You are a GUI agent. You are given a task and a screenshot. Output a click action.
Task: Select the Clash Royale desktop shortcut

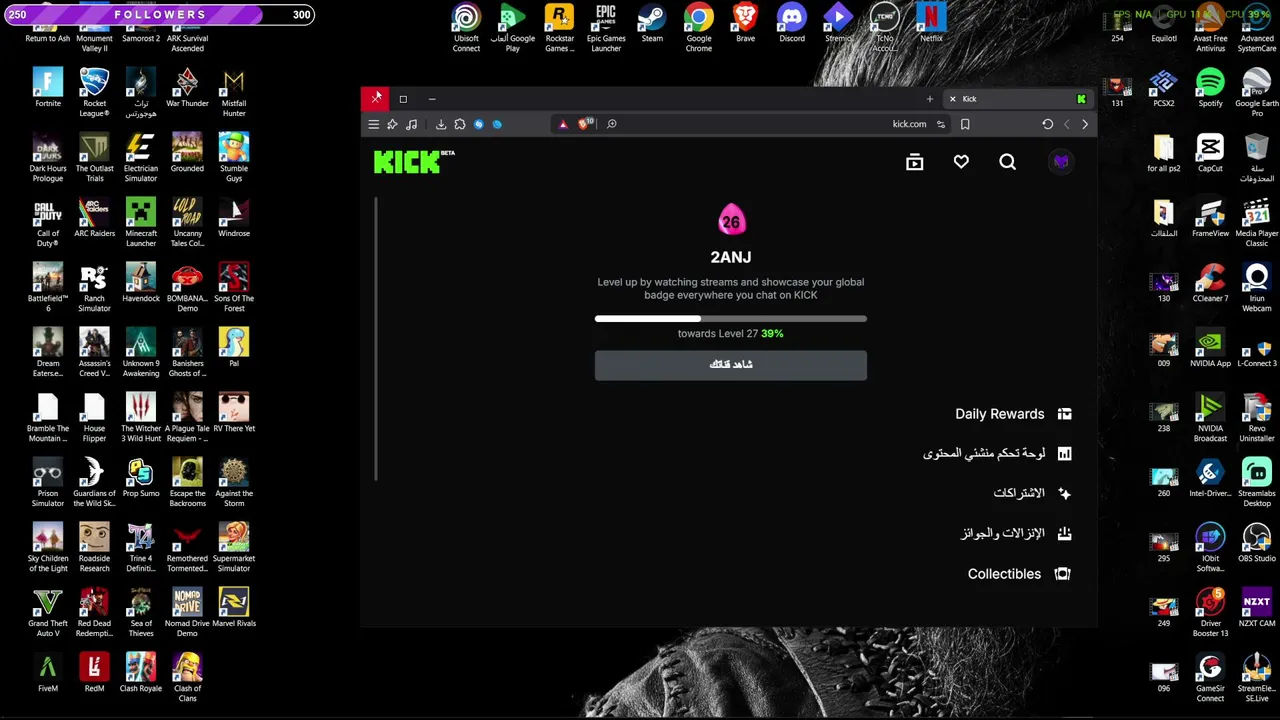click(141, 673)
